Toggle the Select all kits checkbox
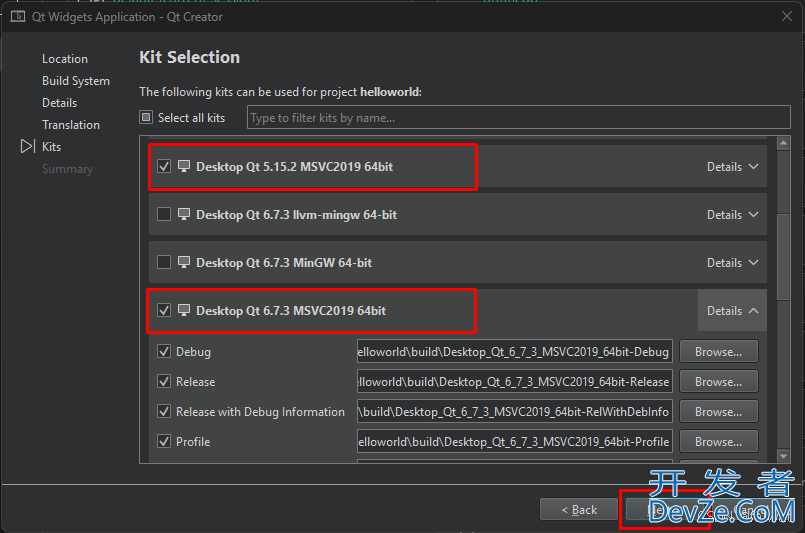This screenshot has height=533, width=805. 146,118
